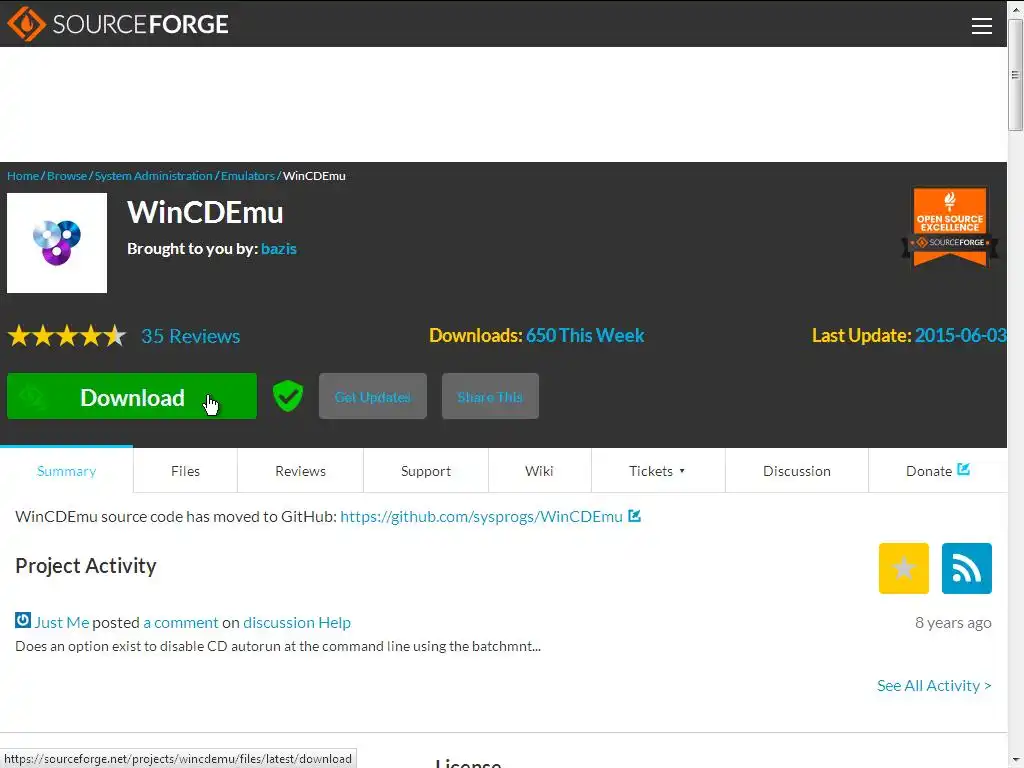Click the Share This button
The width and height of the screenshot is (1024, 768).
(490, 396)
